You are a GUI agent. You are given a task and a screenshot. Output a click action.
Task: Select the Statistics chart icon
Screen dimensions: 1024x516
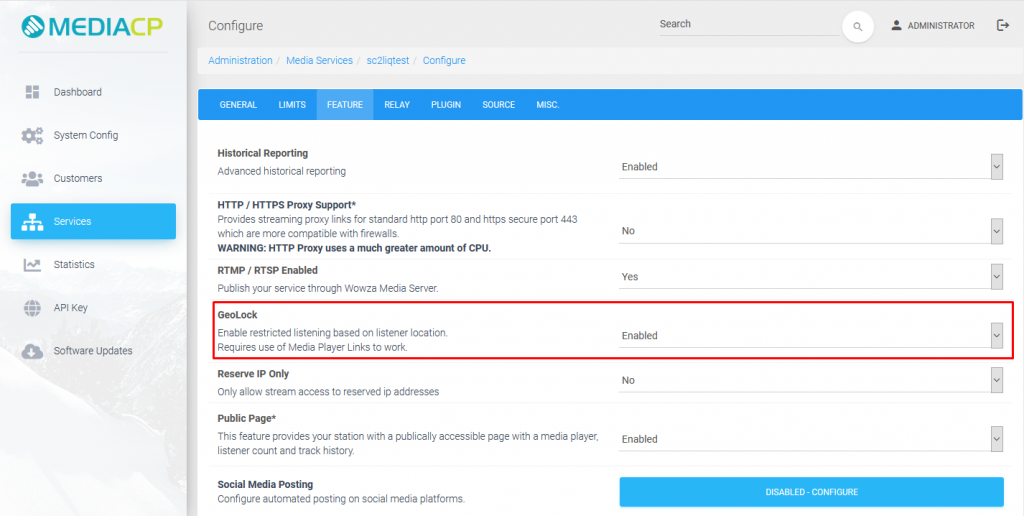(x=32, y=265)
